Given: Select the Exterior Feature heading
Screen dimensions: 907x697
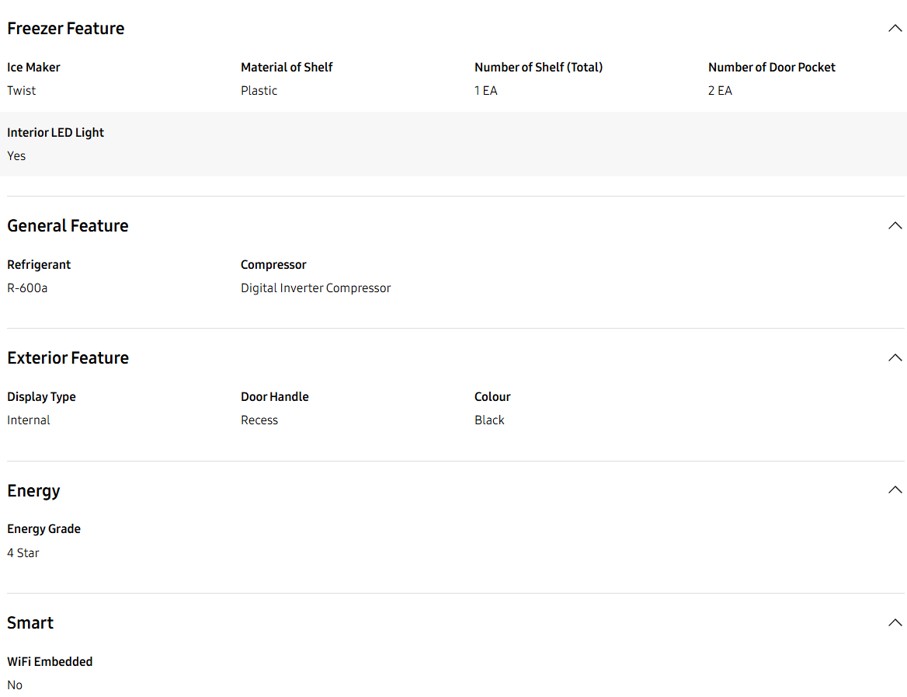Looking at the screenshot, I should (x=68, y=358).
